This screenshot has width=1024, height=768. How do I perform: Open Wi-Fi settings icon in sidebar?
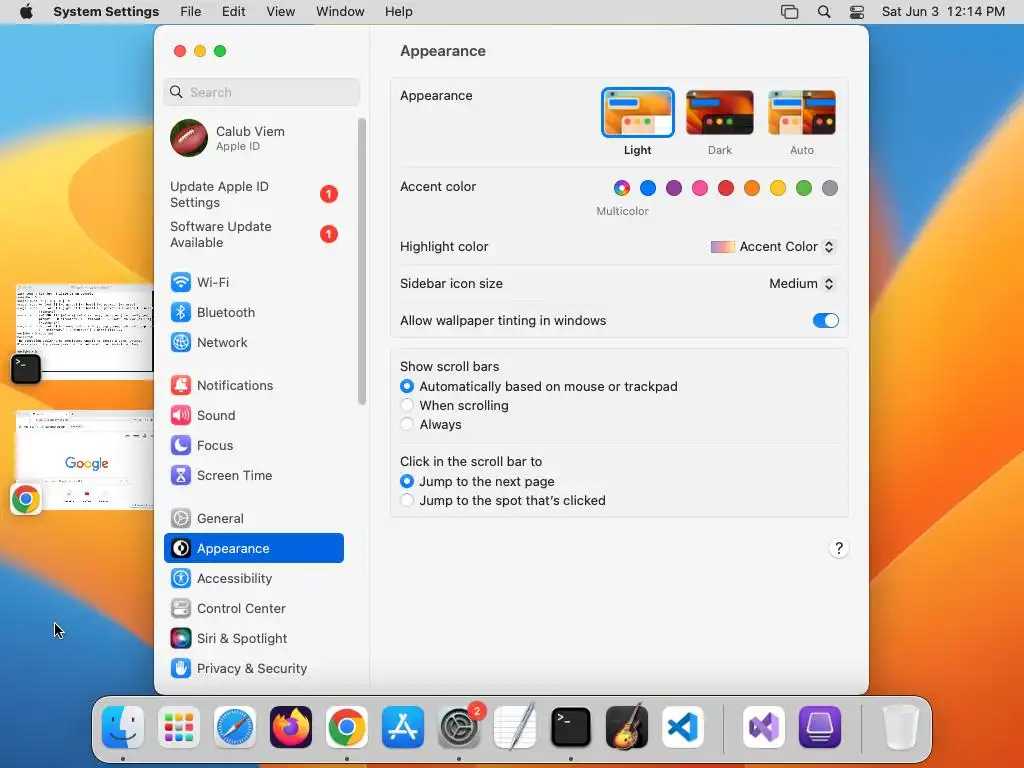click(x=180, y=282)
